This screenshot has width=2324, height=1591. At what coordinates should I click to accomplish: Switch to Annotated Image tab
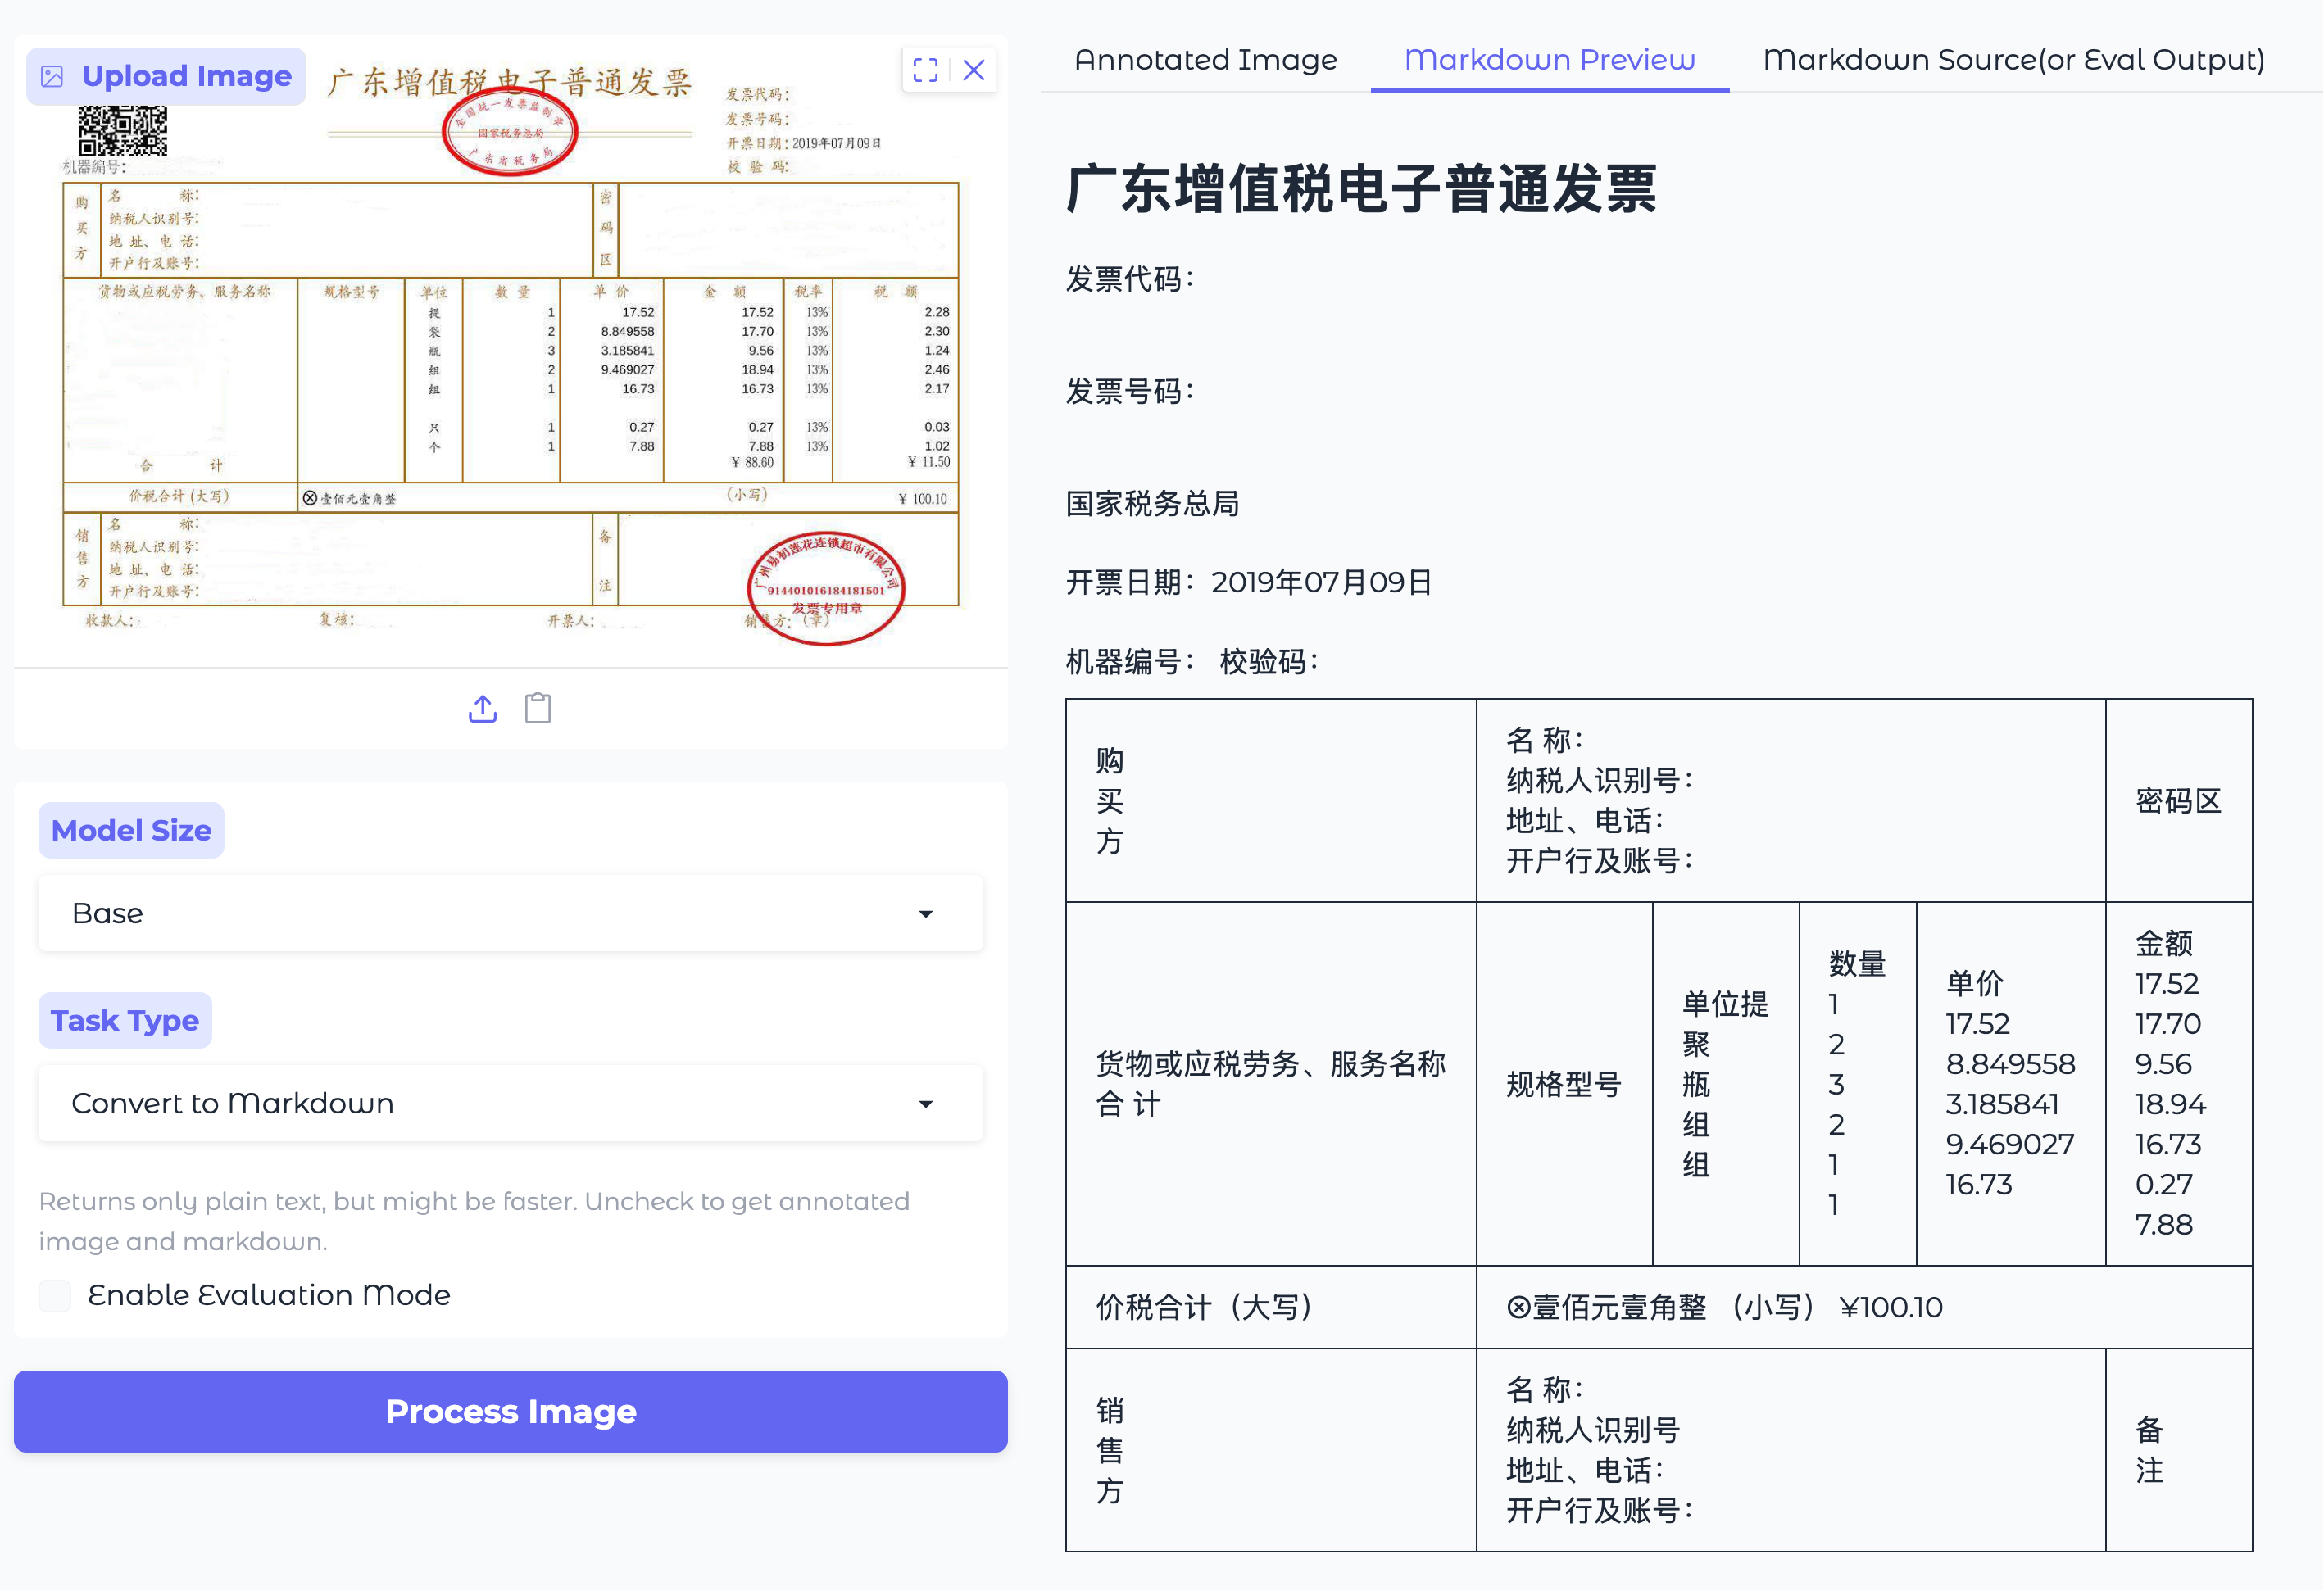click(x=1205, y=60)
